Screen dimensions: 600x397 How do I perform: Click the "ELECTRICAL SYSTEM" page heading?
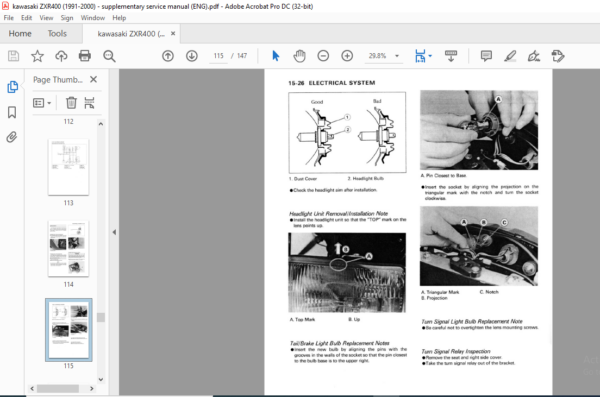[342, 83]
